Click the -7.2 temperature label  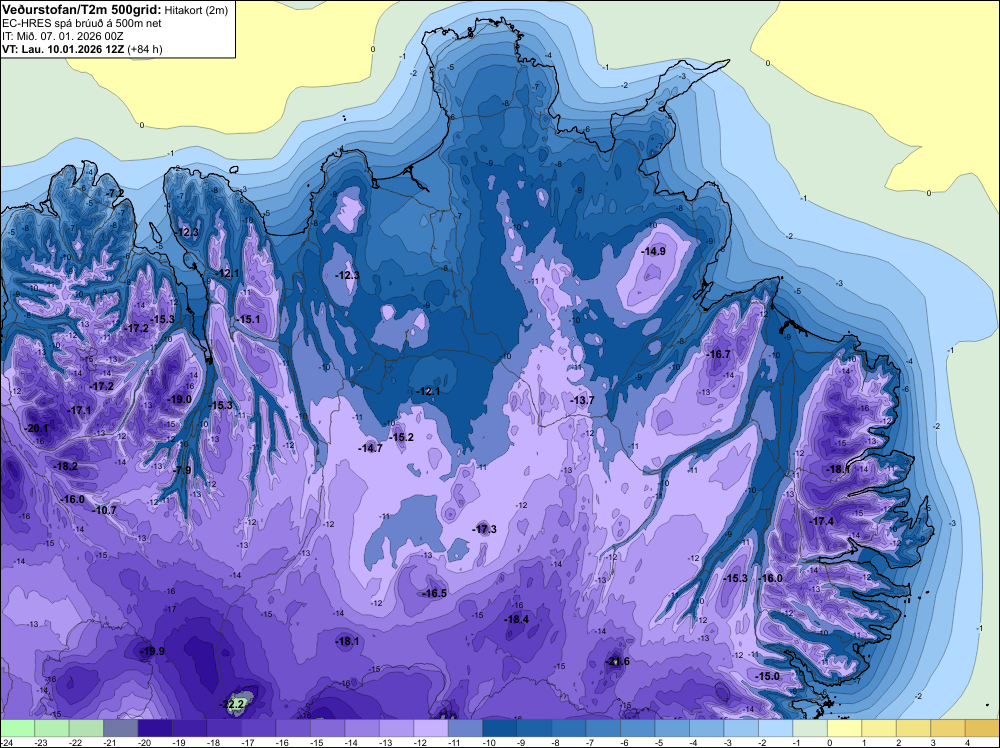(x=115, y=193)
